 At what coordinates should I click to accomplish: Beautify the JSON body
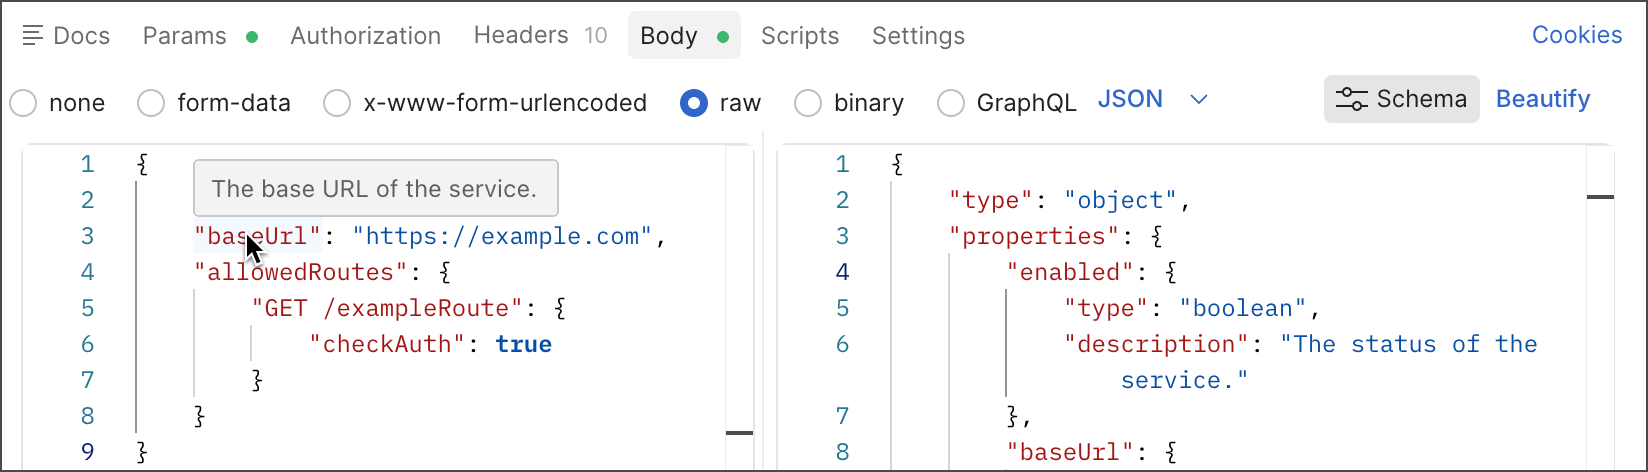(1542, 99)
